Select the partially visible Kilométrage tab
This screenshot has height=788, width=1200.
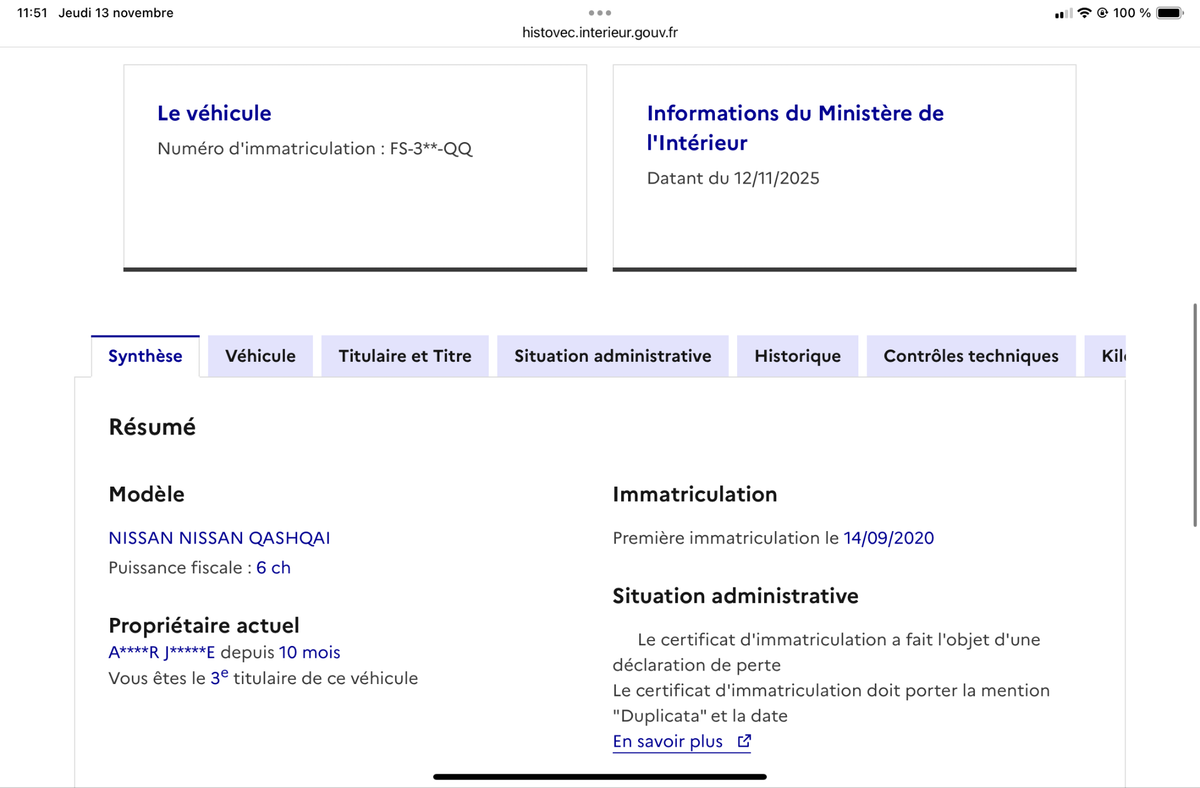1106,356
